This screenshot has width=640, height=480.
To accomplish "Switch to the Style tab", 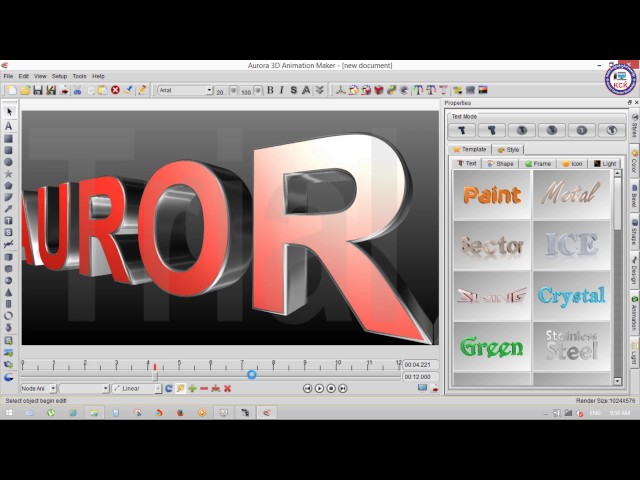I will (x=508, y=150).
